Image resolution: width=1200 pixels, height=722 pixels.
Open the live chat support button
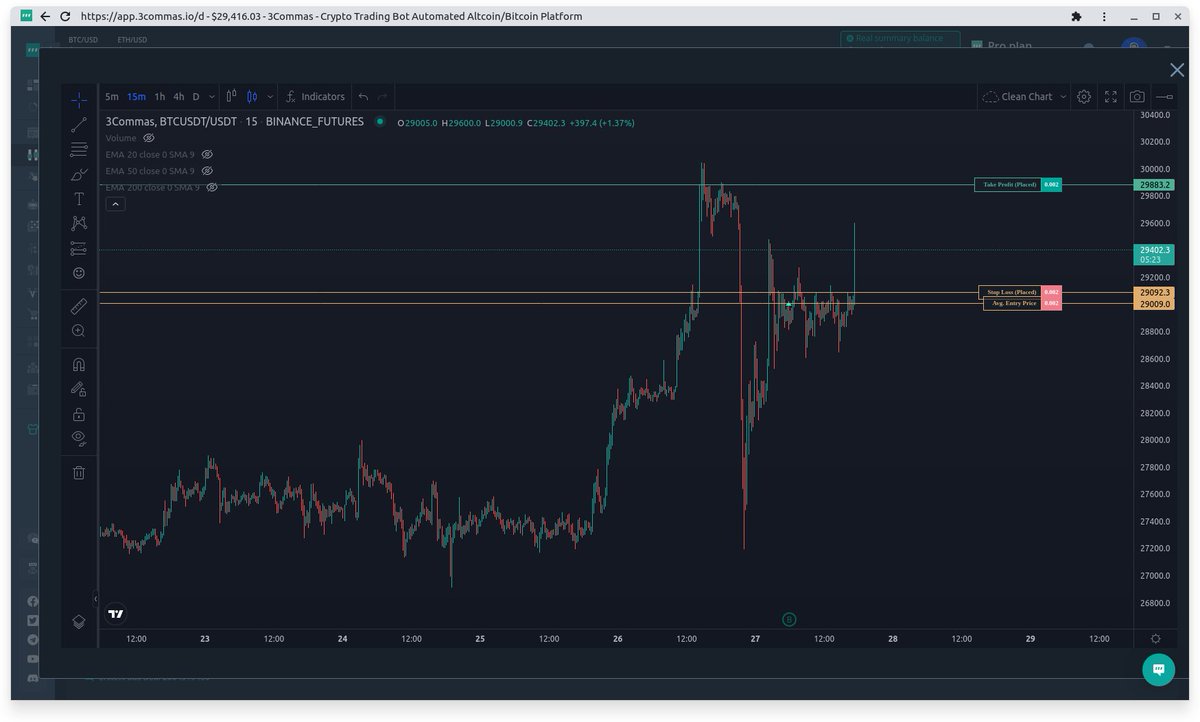tap(1159, 669)
